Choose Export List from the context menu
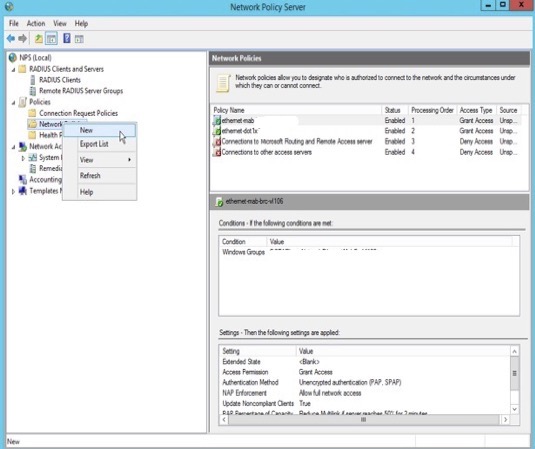The width and height of the screenshot is (535, 449). tap(100, 144)
